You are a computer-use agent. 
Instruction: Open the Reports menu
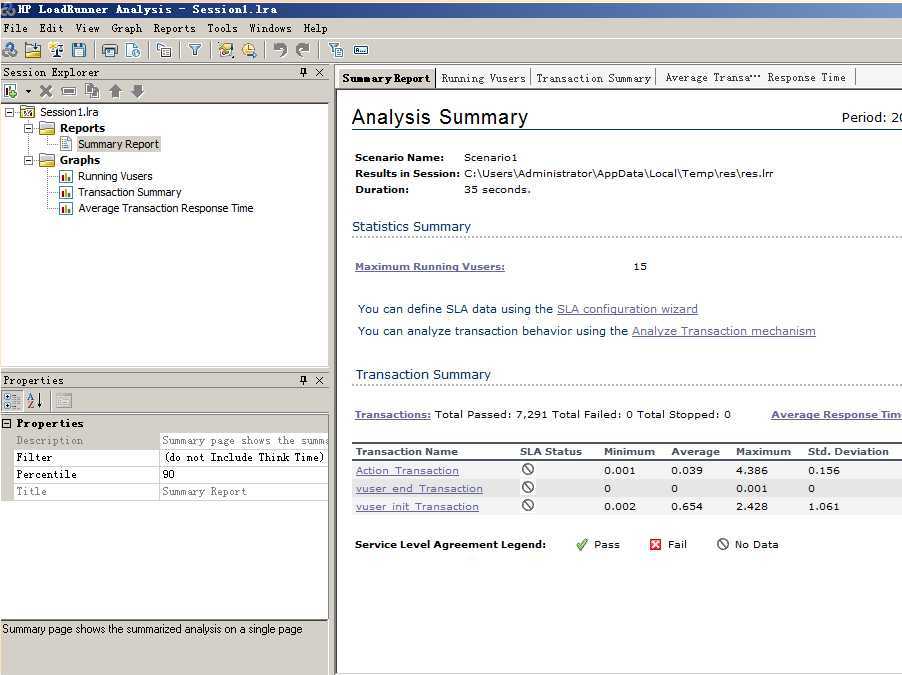click(174, 28)
